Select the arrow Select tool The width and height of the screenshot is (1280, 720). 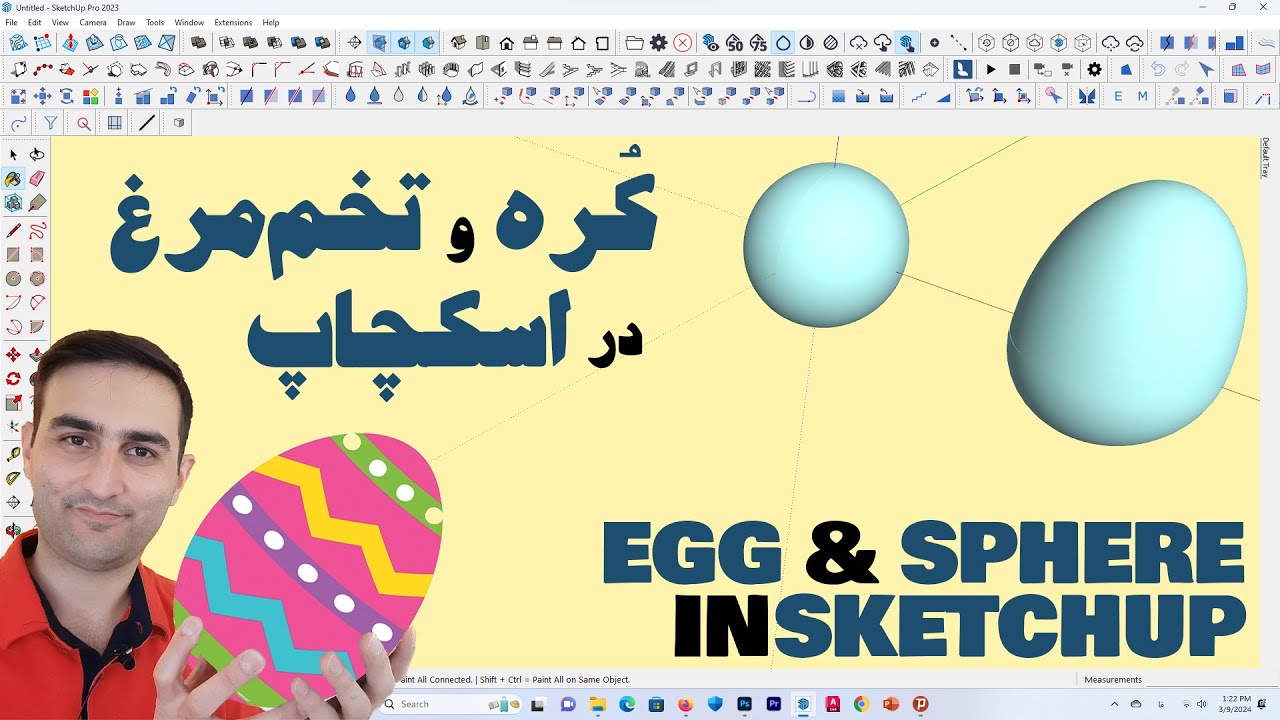coord(13,155)
